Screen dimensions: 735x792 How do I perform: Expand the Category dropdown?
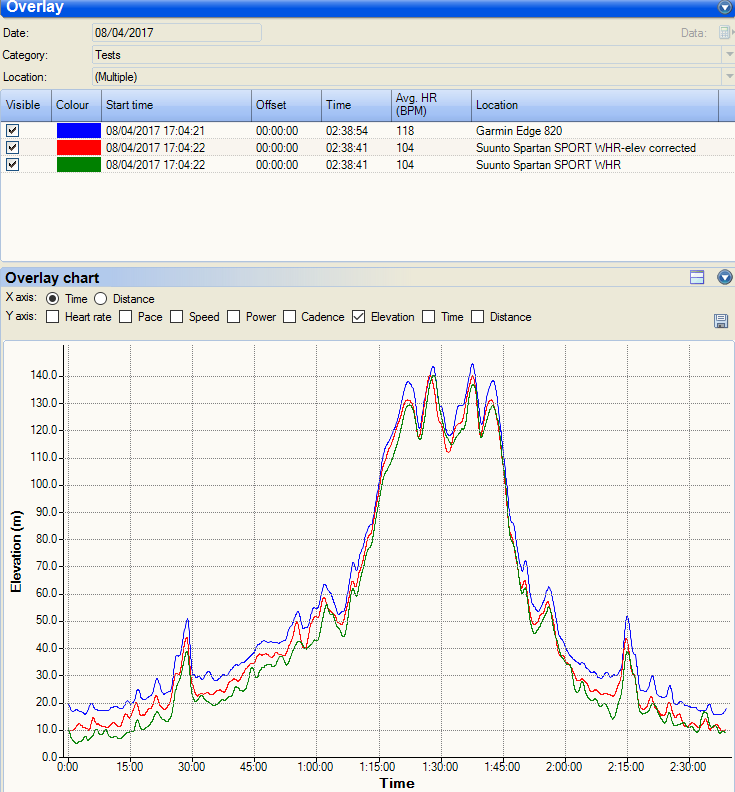pos(727,55)
